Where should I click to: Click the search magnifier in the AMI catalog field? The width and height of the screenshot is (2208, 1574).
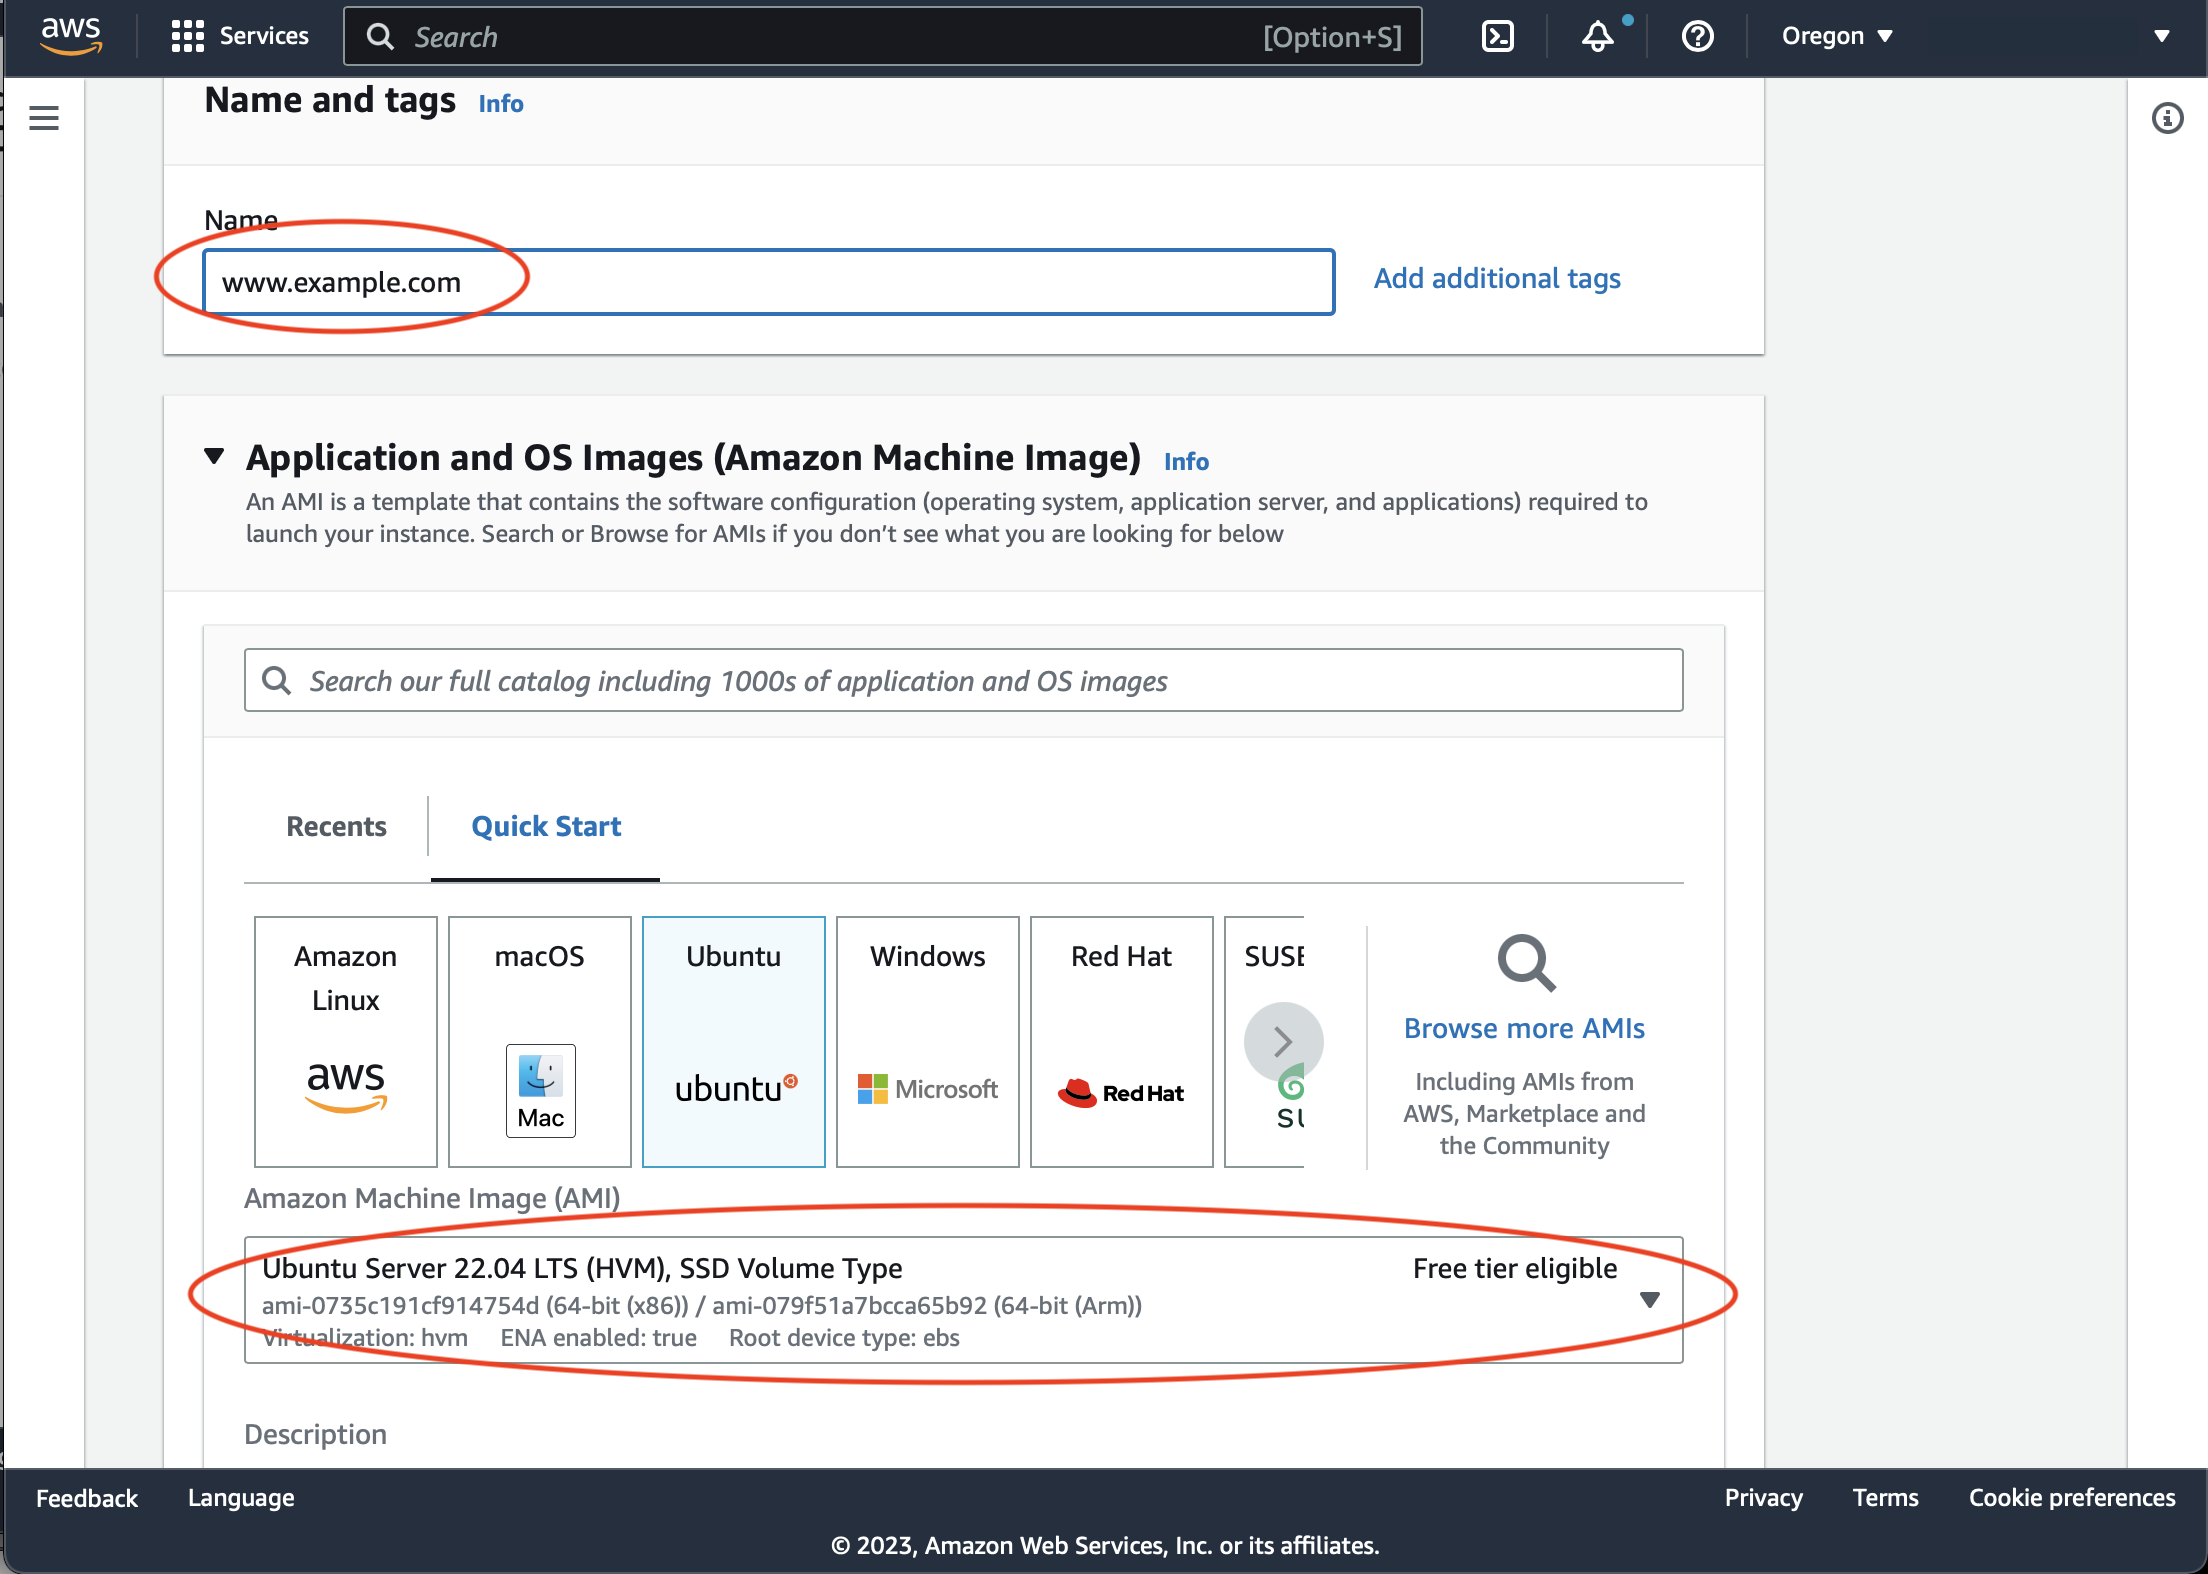coord(276,681)
